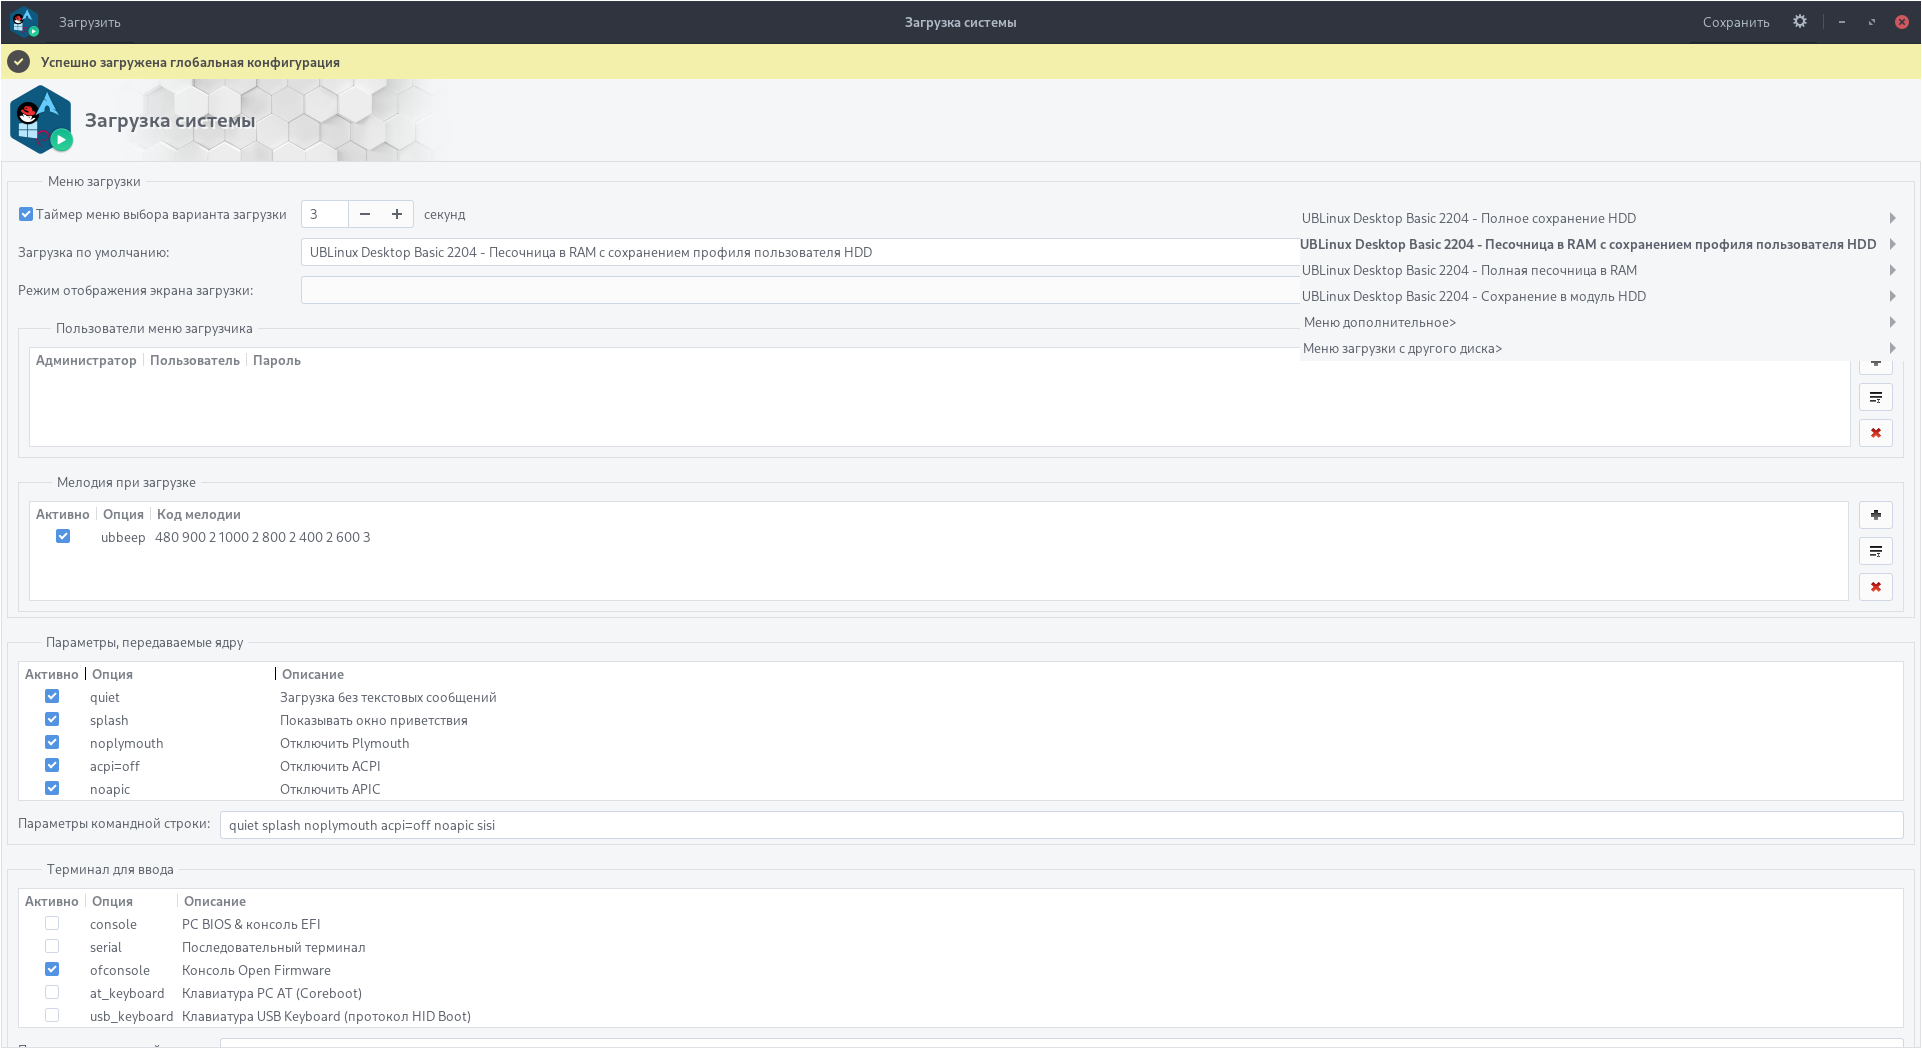Edit the selected boot melody

click(x=1876, y=551)
